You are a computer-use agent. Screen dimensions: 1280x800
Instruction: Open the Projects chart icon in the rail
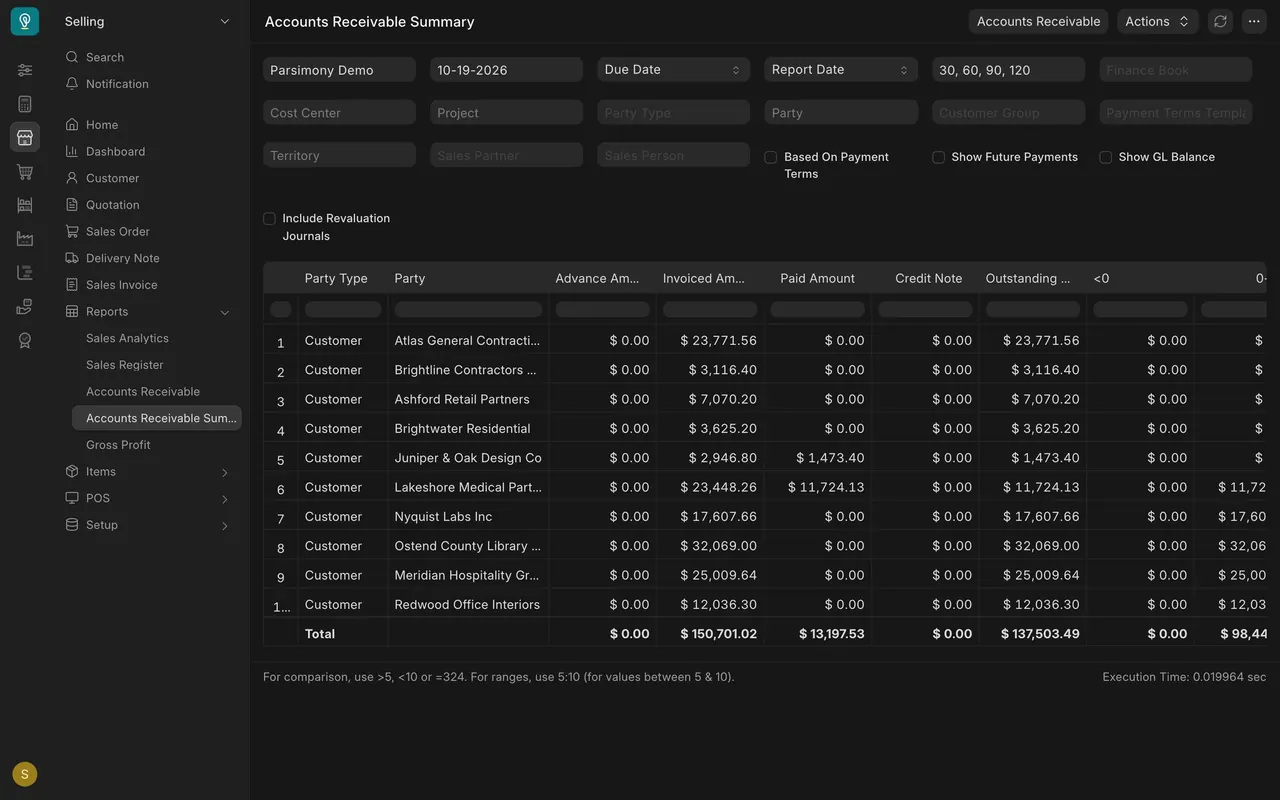[25, 273]
